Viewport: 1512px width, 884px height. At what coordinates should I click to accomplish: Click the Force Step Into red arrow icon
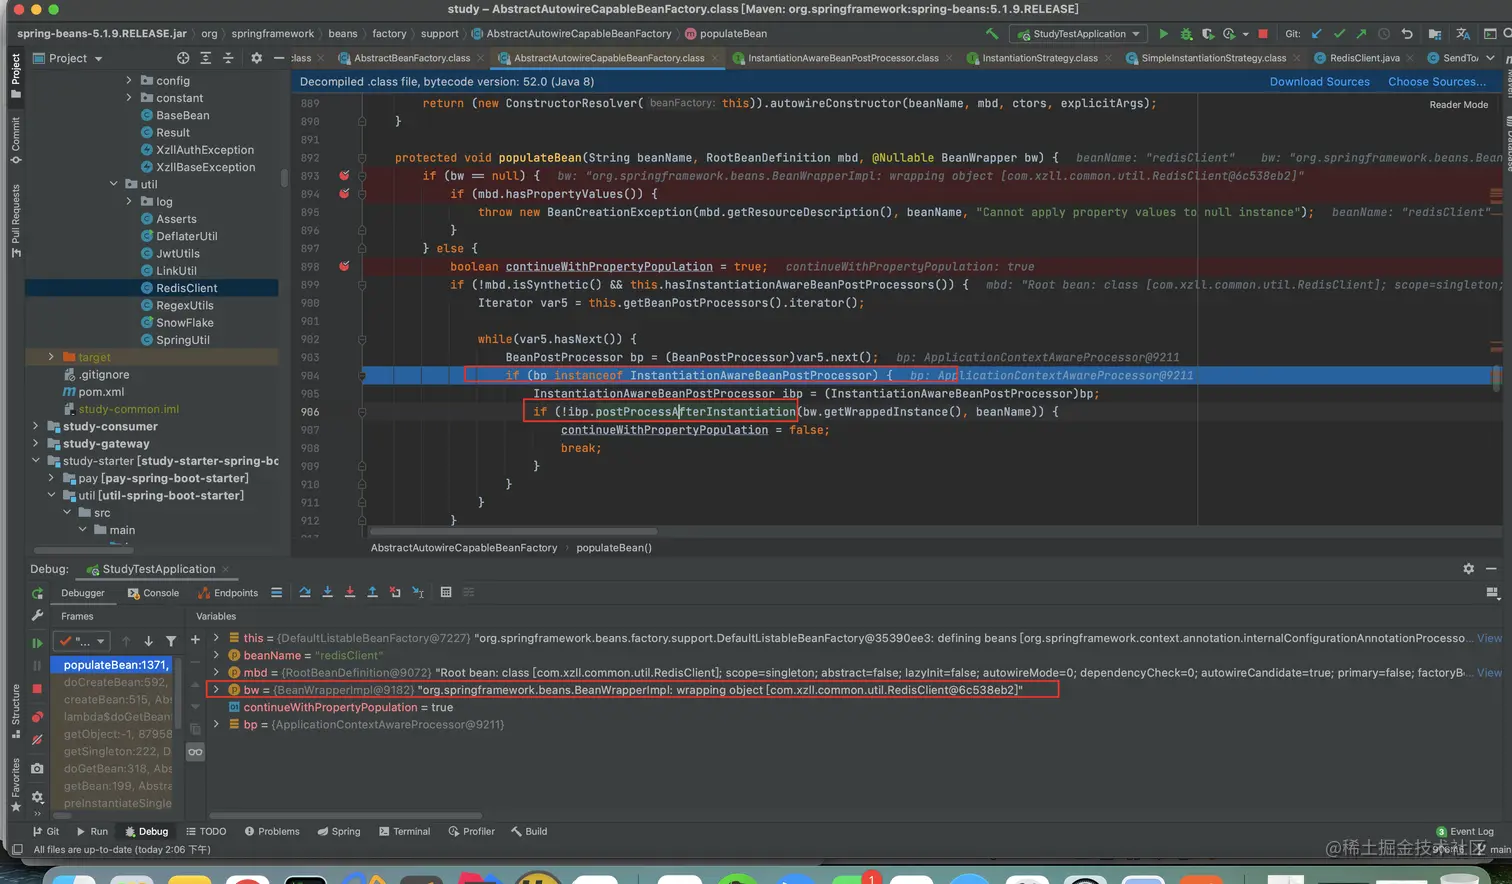(x=350, y=593)
